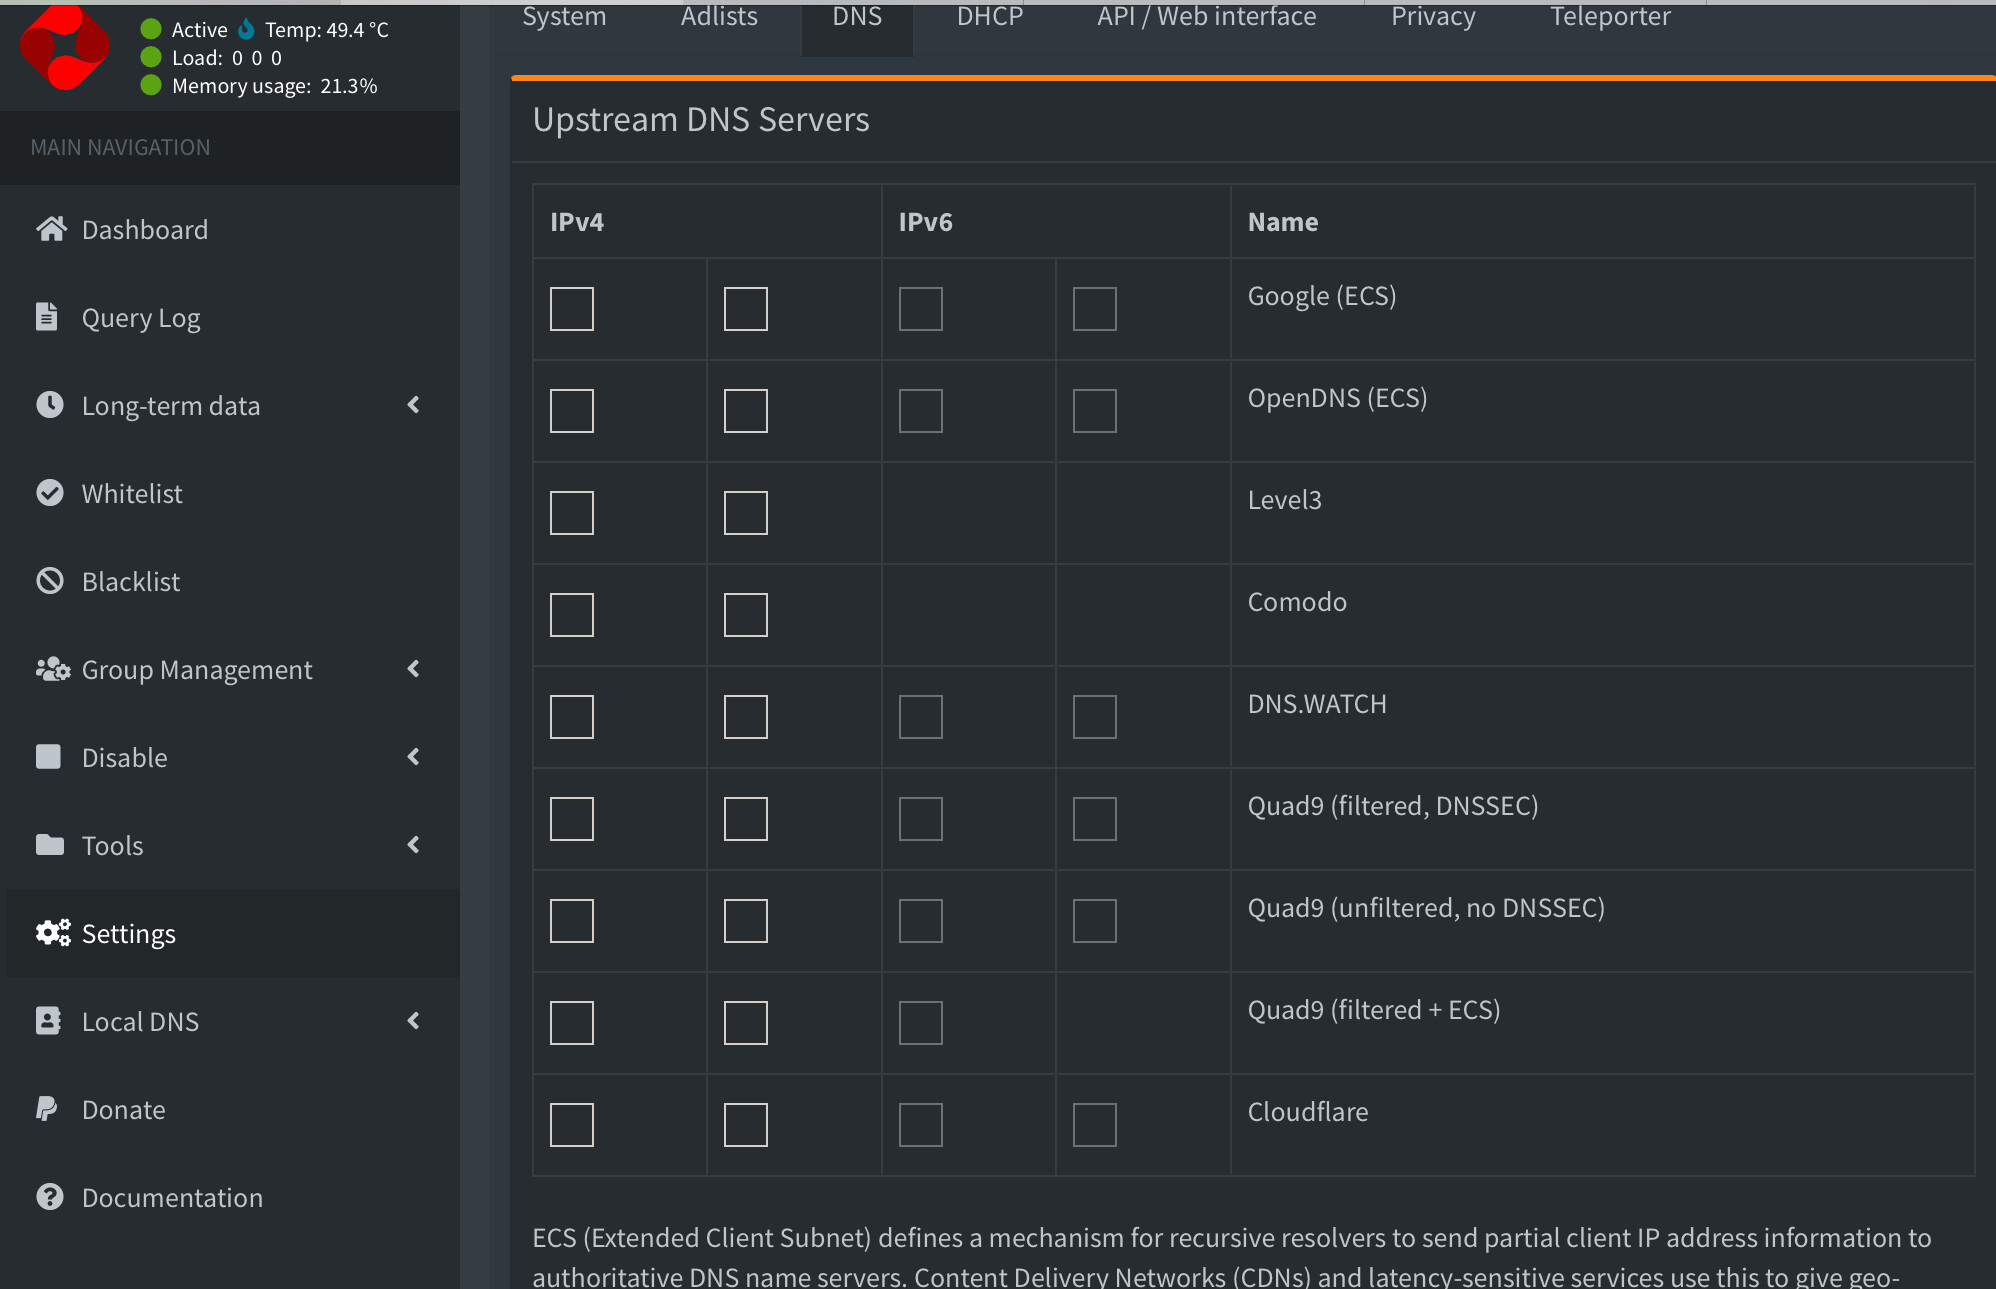Open the Query Log page

click(x=230, y=317)
